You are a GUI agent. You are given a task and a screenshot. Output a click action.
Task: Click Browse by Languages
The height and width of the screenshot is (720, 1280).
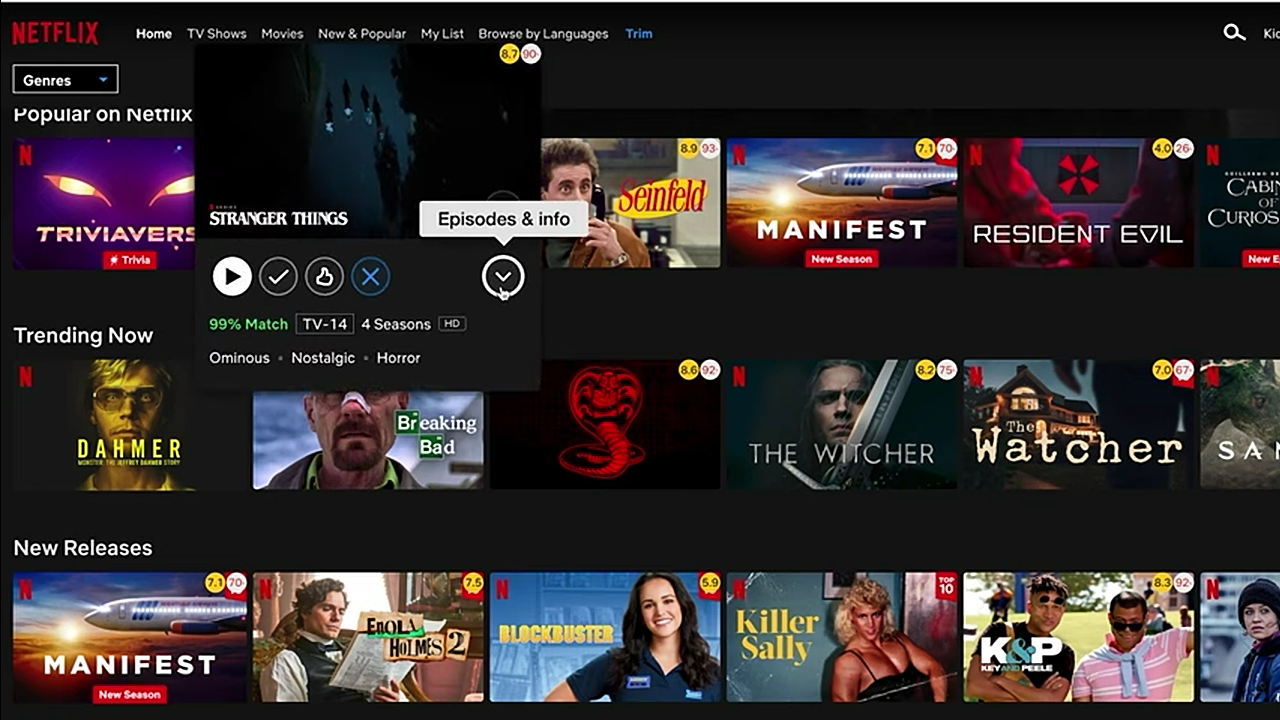click(543, 33)
